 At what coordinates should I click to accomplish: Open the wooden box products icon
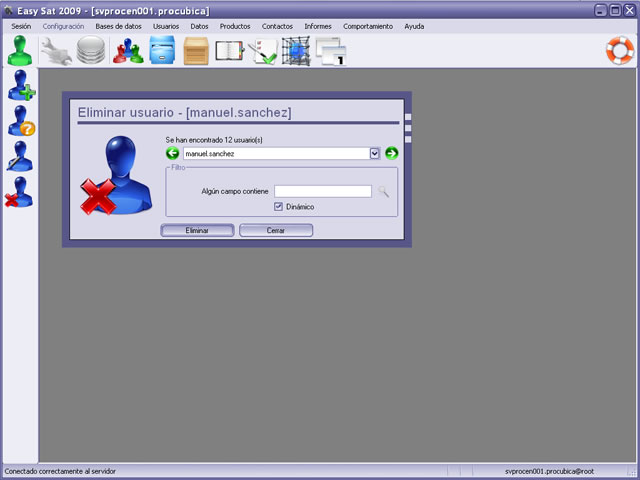[x=196, y=51]
